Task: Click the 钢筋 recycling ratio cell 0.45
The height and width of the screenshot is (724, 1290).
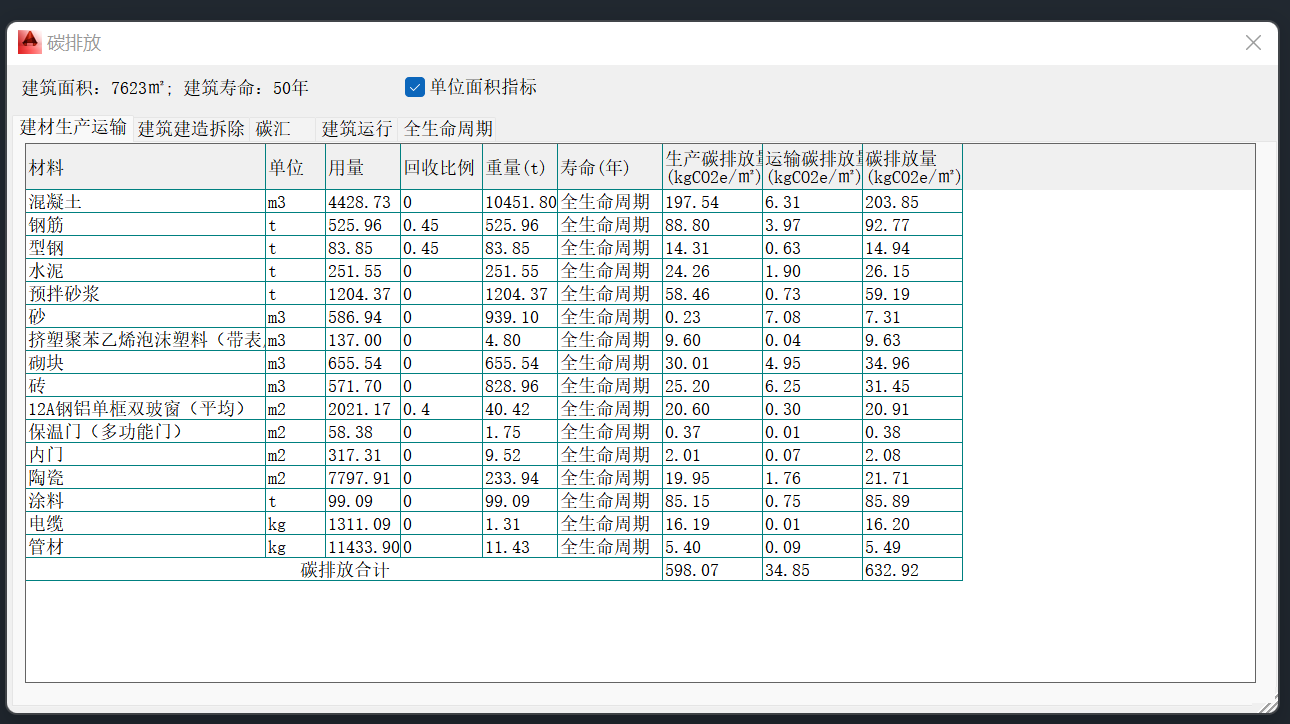Action: click(440, 225)
